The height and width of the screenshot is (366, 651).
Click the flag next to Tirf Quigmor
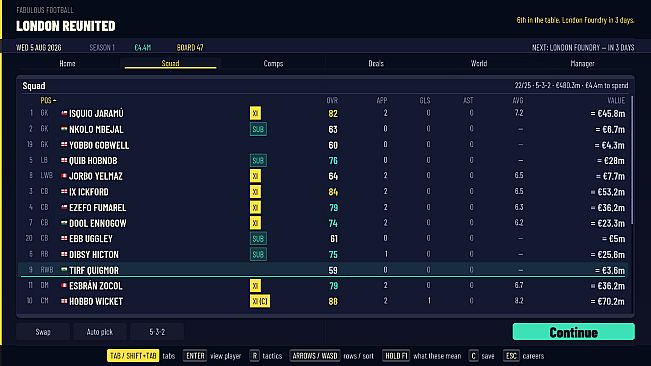[64, 270]
